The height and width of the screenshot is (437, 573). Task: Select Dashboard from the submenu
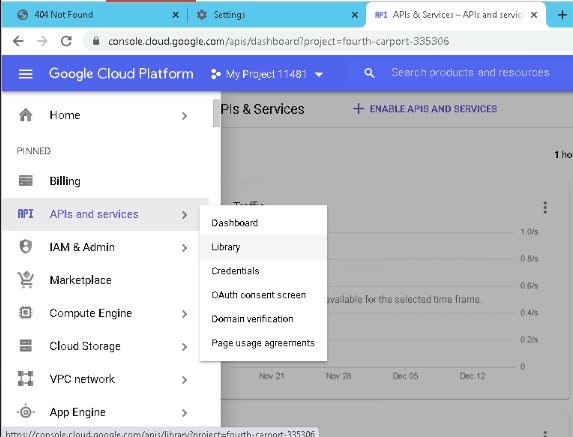point(263,223)
